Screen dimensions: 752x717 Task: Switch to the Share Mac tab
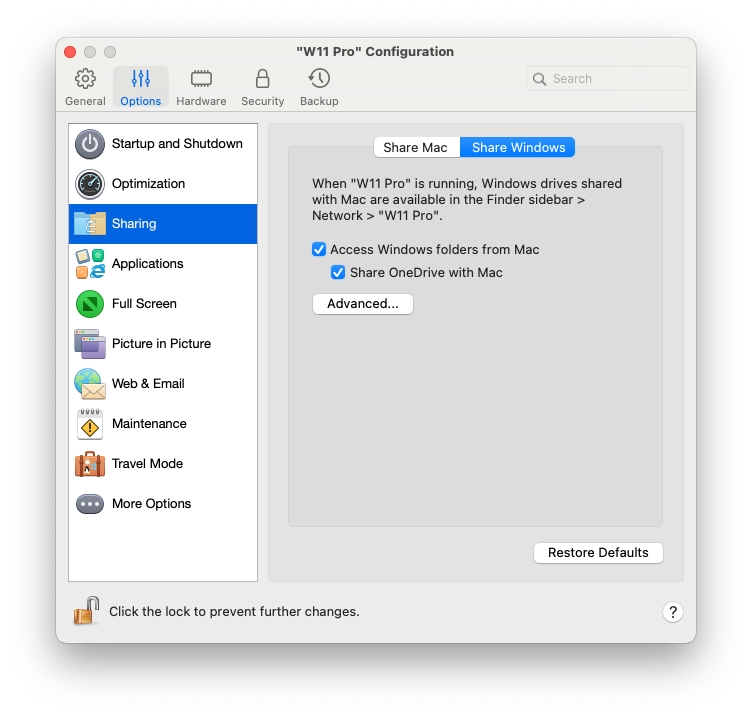point(415,148)
